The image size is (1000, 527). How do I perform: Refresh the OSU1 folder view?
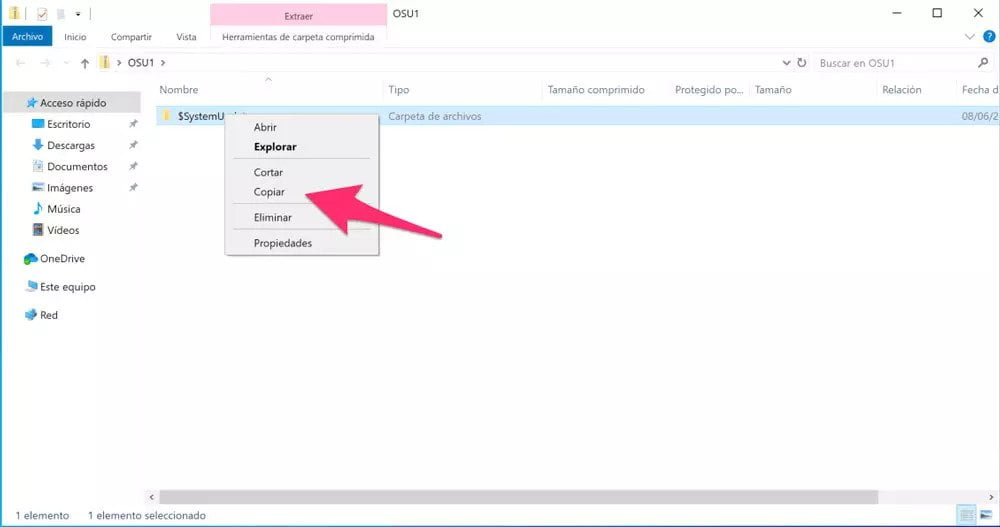(x=801, y=63)
